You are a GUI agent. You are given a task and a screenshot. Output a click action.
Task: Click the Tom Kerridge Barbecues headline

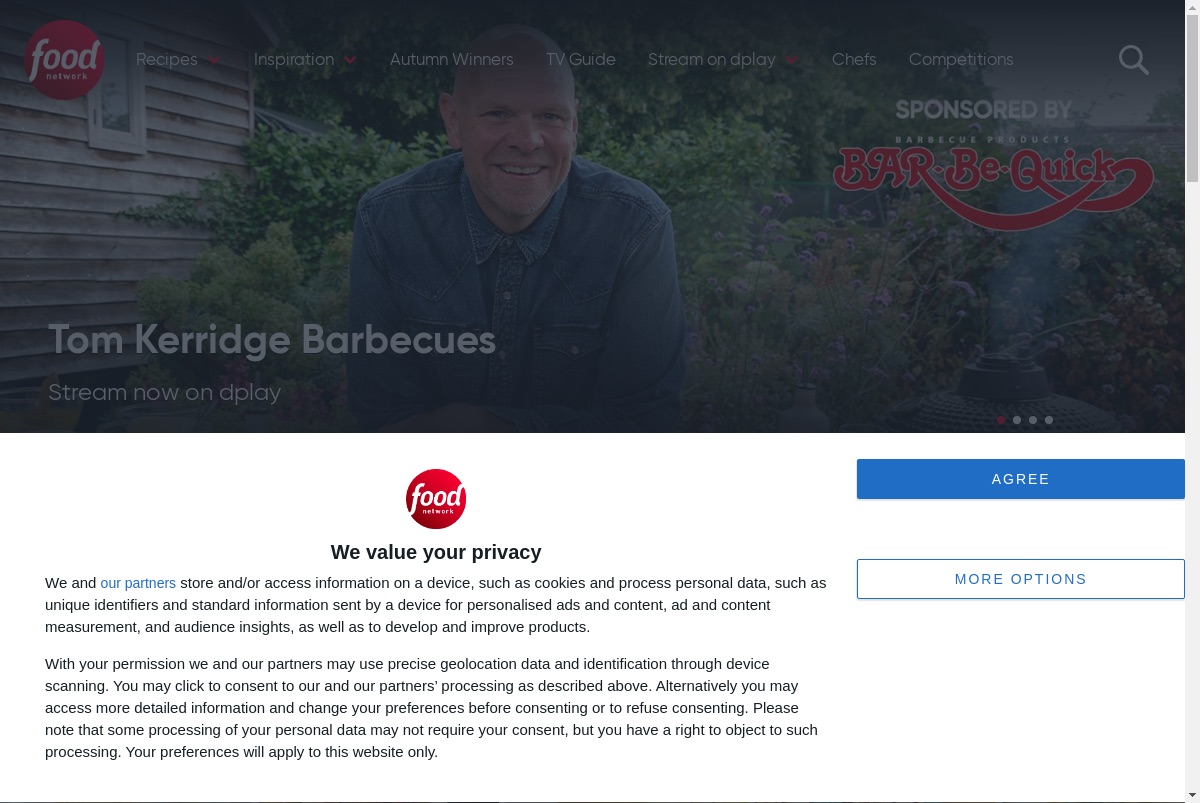point(272,340)
